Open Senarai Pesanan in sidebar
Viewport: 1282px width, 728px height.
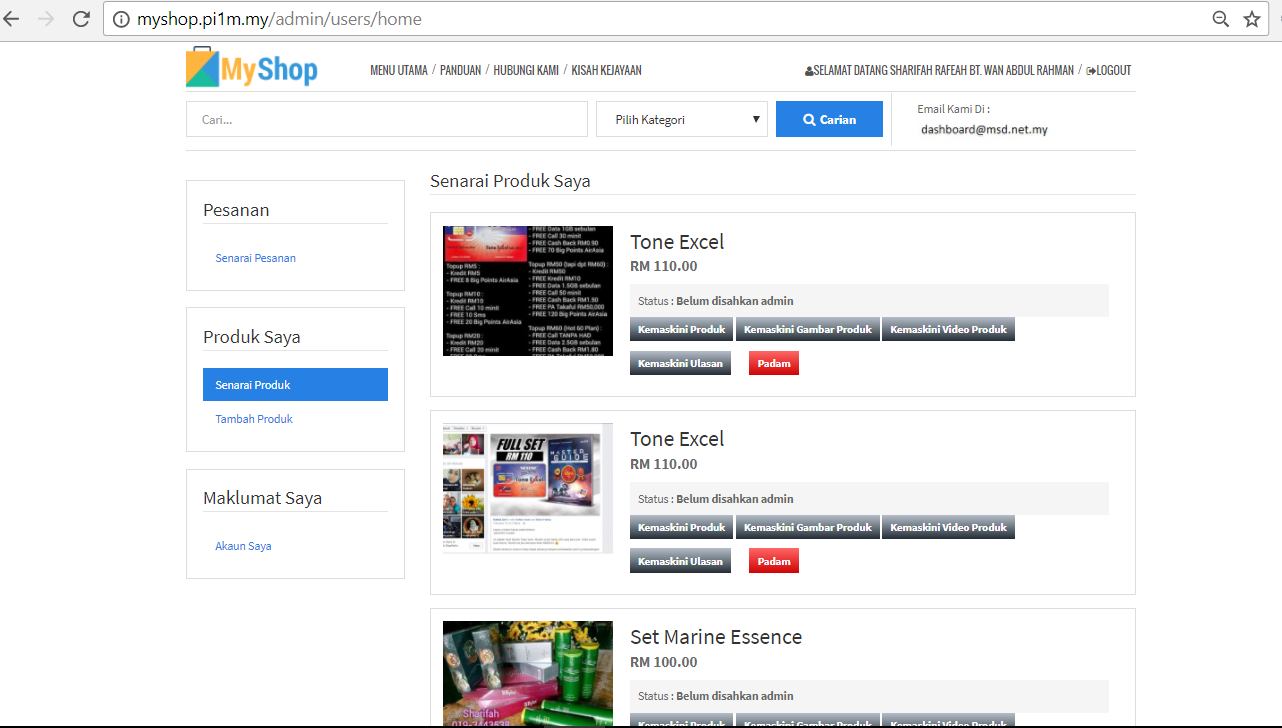(x=255, y=258)
